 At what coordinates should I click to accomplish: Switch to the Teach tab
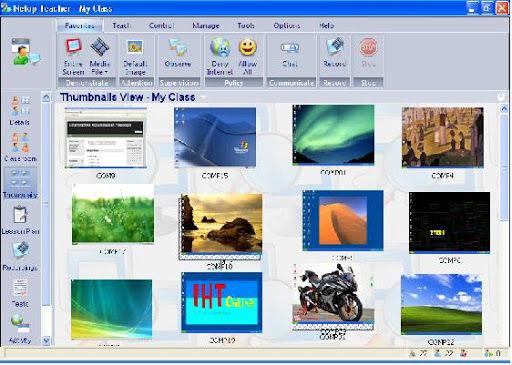(121, 25)
